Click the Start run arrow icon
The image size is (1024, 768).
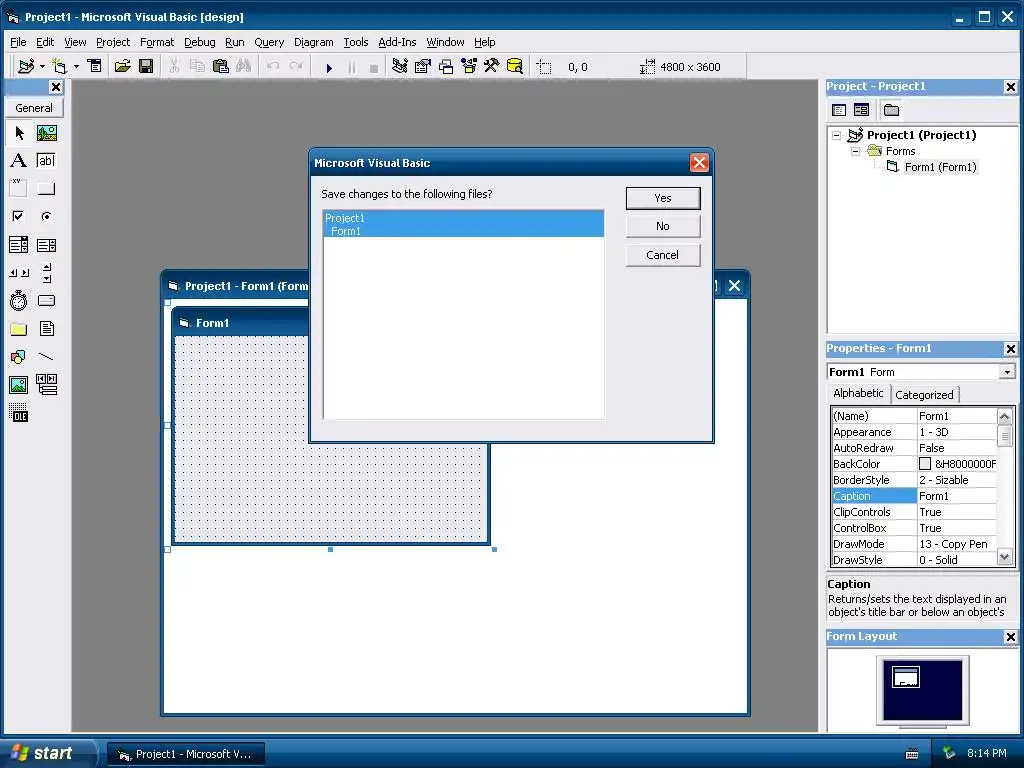pyautogui.click(x=329, y=67)
